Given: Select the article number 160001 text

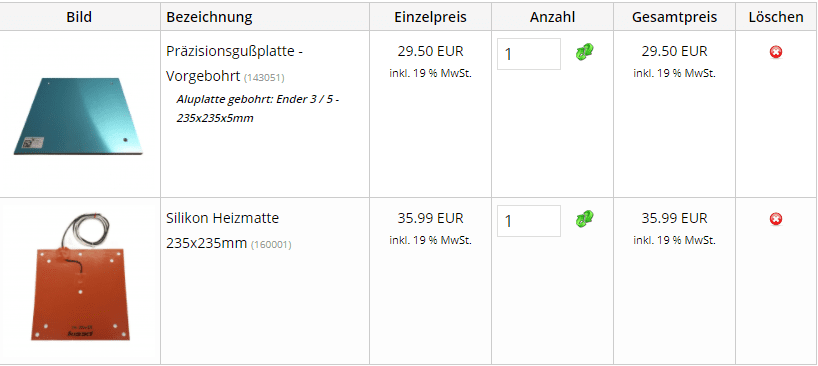Looking at the screenshot, I should 271,245.
